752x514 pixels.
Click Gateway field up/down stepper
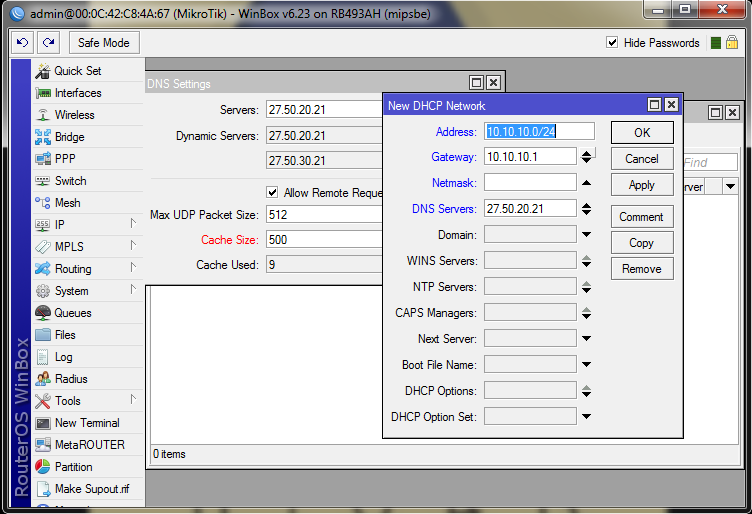coord(586,157)
